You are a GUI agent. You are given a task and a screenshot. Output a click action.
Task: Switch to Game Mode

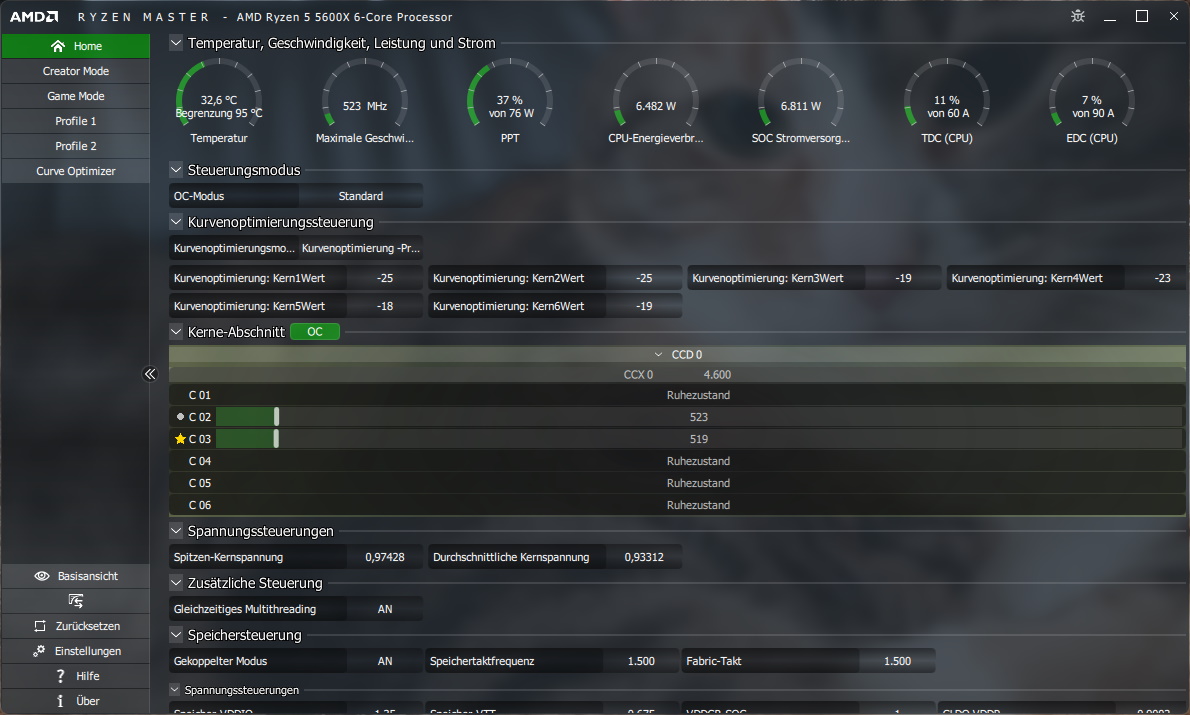(76, 96)
